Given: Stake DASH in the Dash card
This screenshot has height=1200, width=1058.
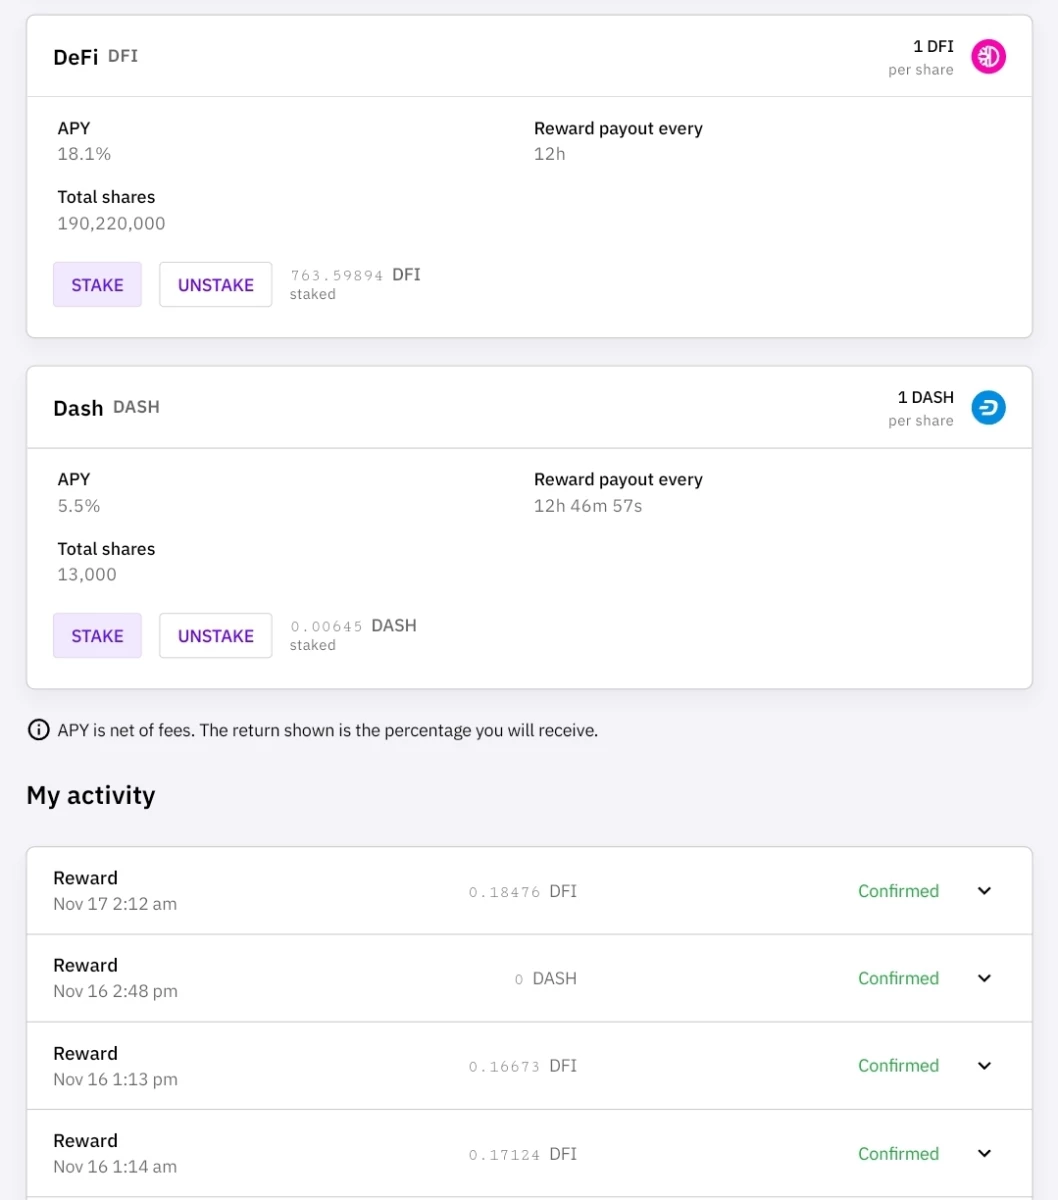Looking at the screenshot, I should (97, 636).
